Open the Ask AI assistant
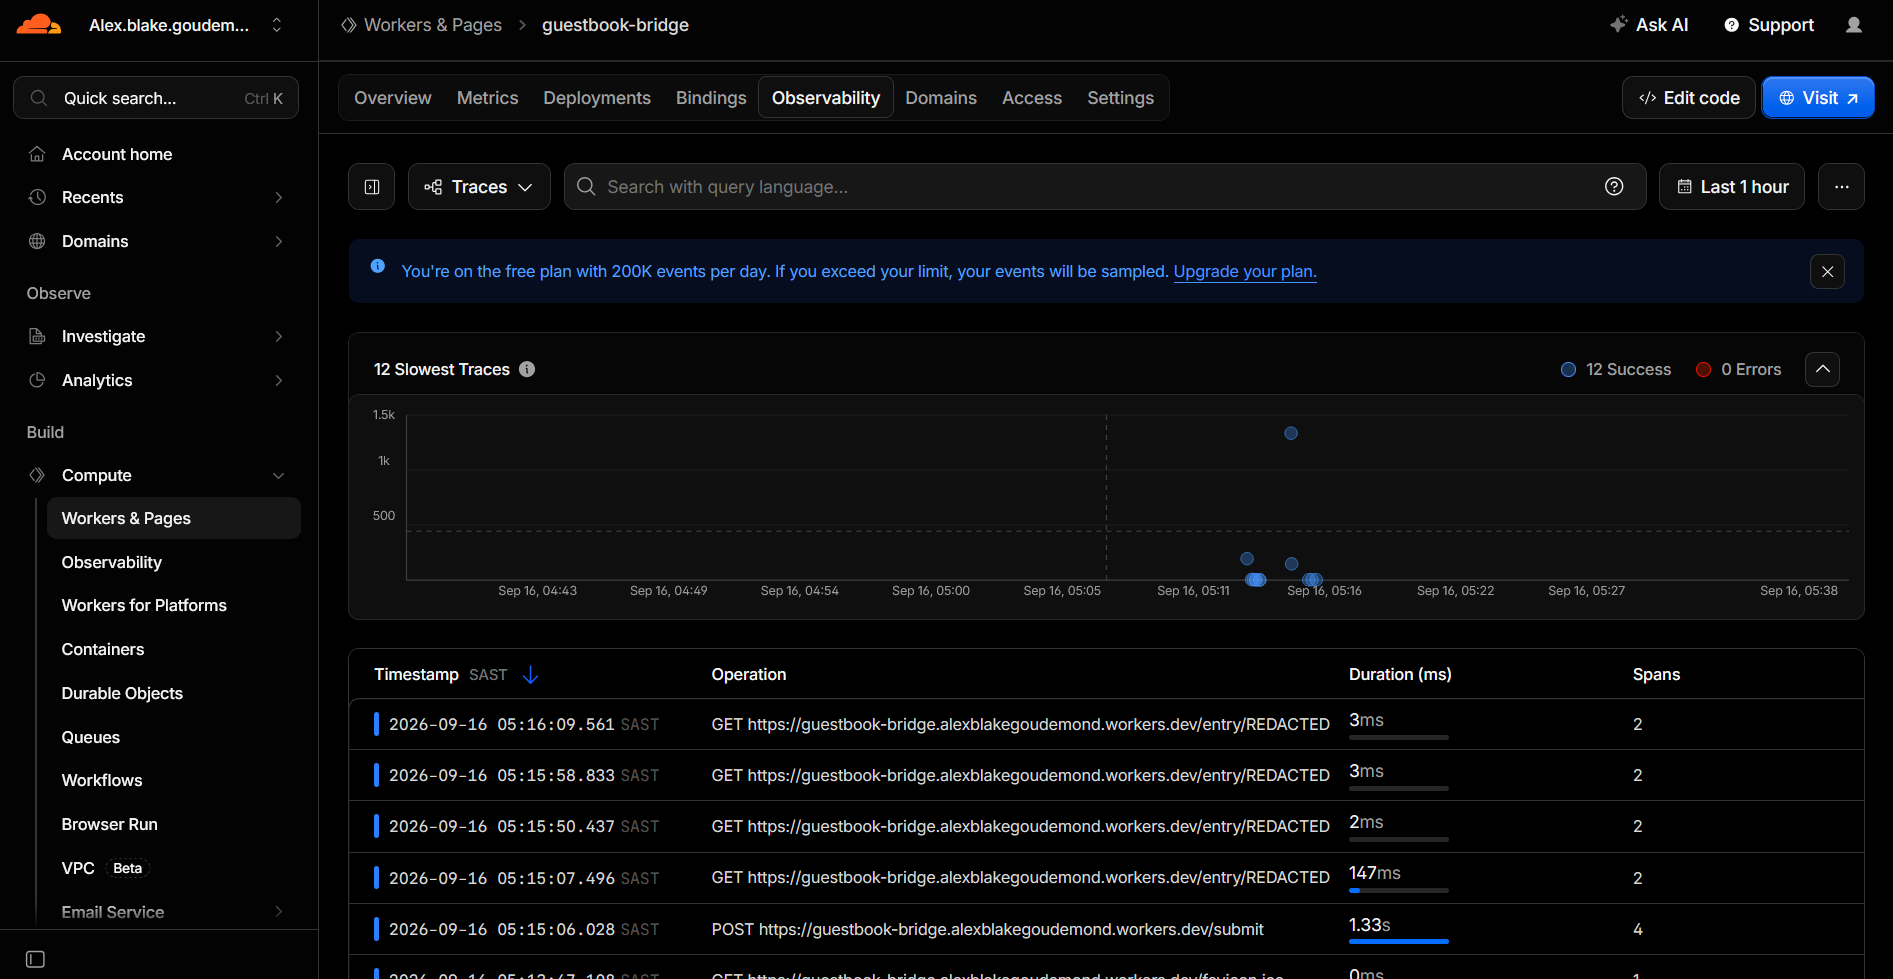The image size is (1893, 979). point(1649,25)
